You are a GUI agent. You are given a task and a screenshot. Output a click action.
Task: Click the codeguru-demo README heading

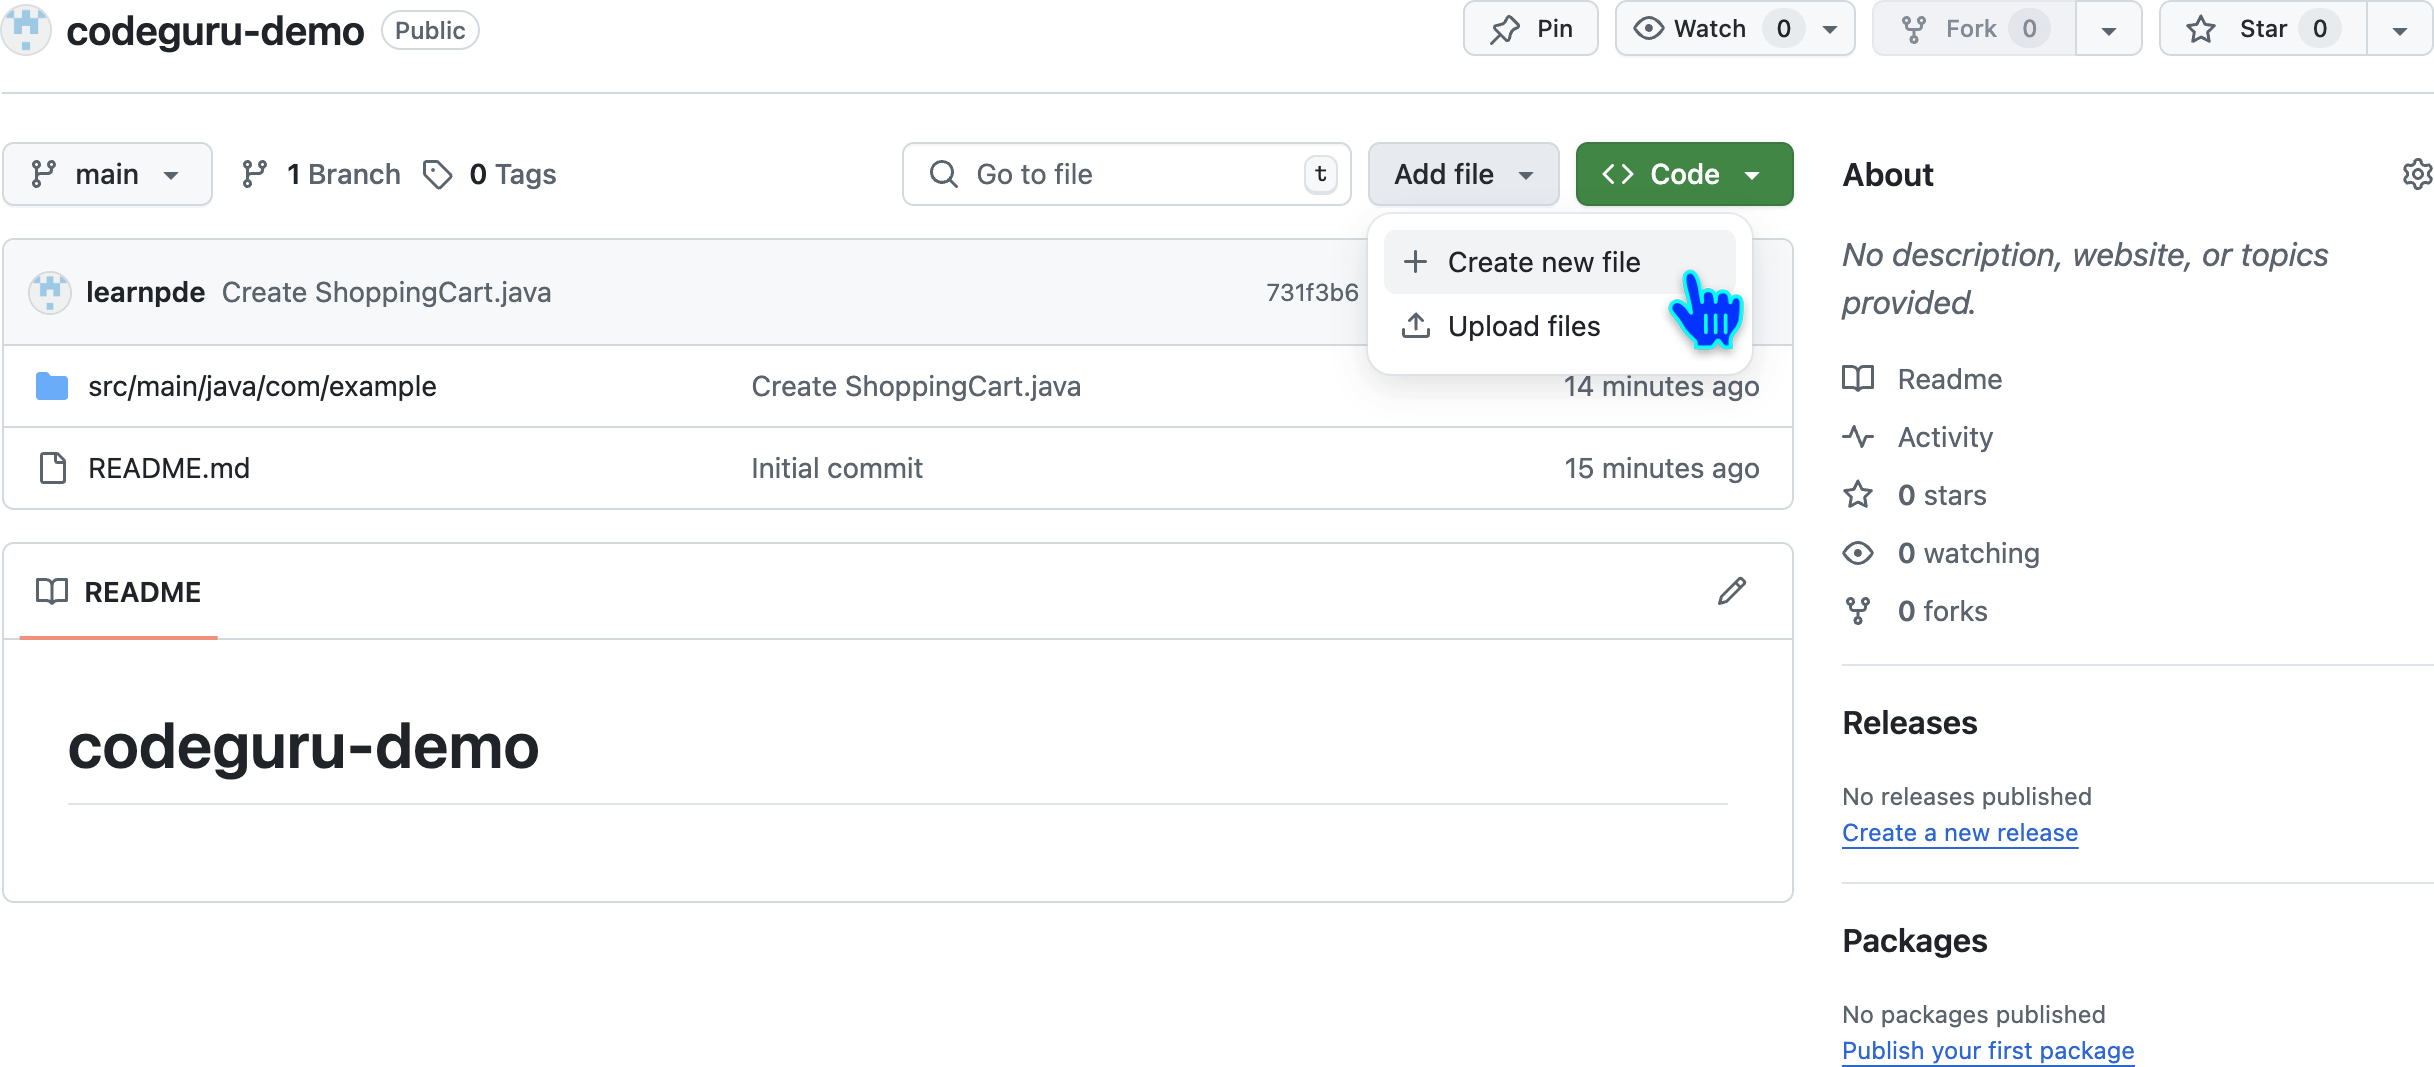pyautogui.click(x=303, y=746)
